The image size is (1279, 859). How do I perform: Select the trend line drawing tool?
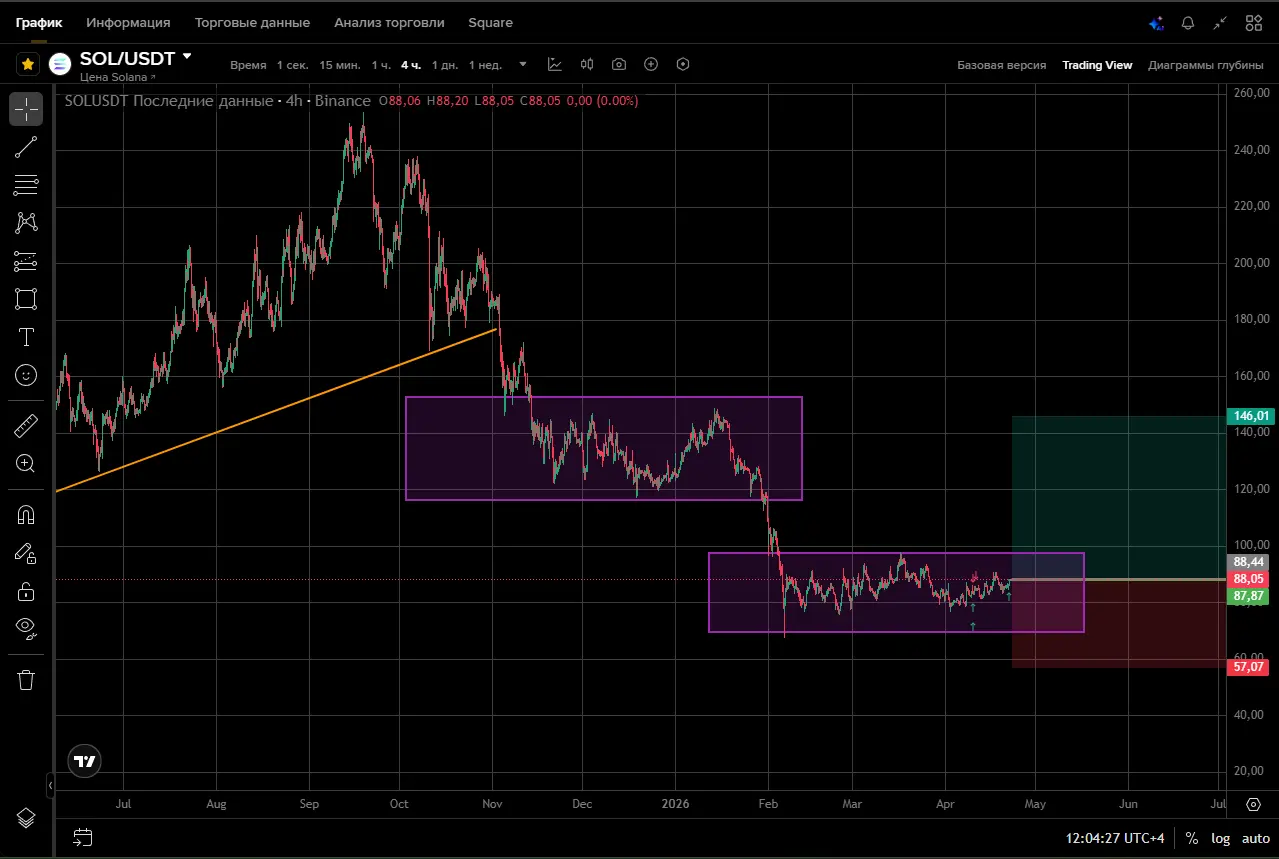[26, 147]
